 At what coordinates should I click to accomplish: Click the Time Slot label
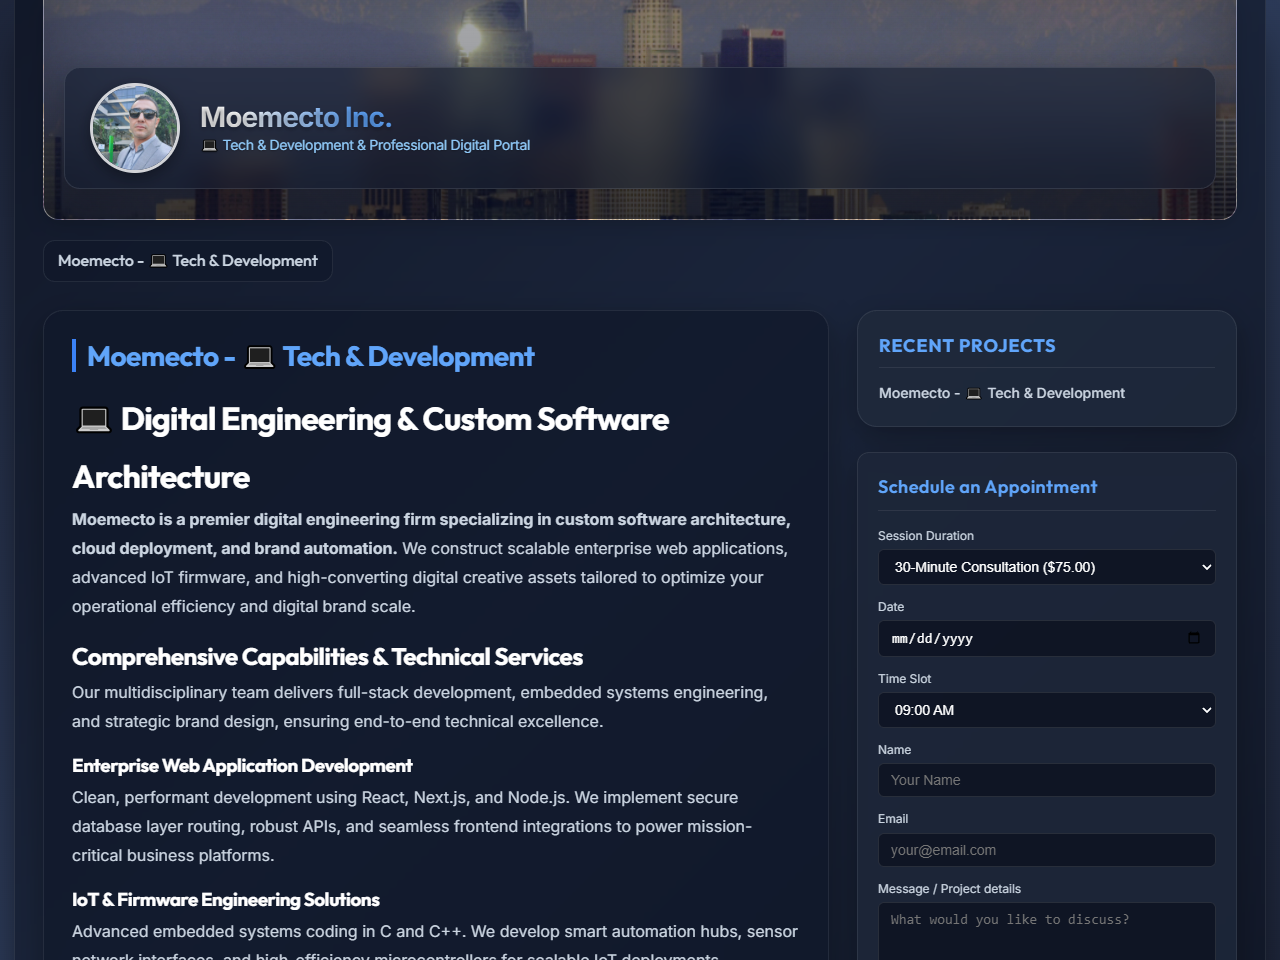[904, 679]
